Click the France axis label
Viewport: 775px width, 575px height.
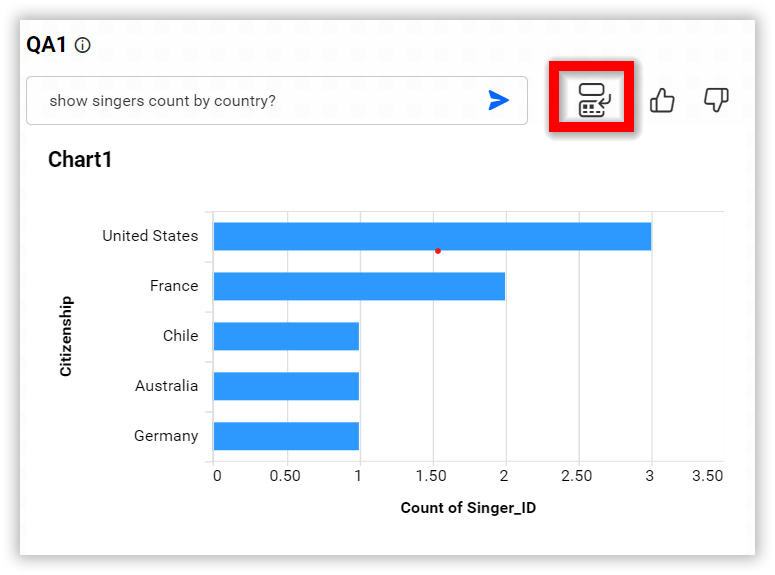(174, 286)
